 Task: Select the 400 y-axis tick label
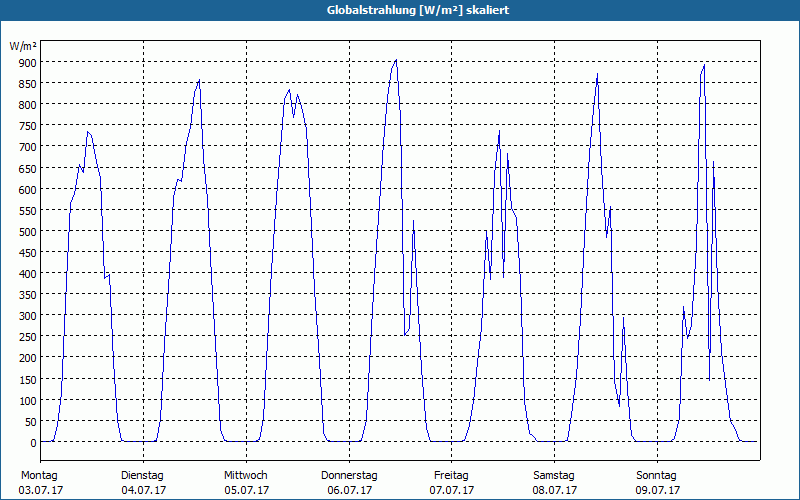click(29, 275)
